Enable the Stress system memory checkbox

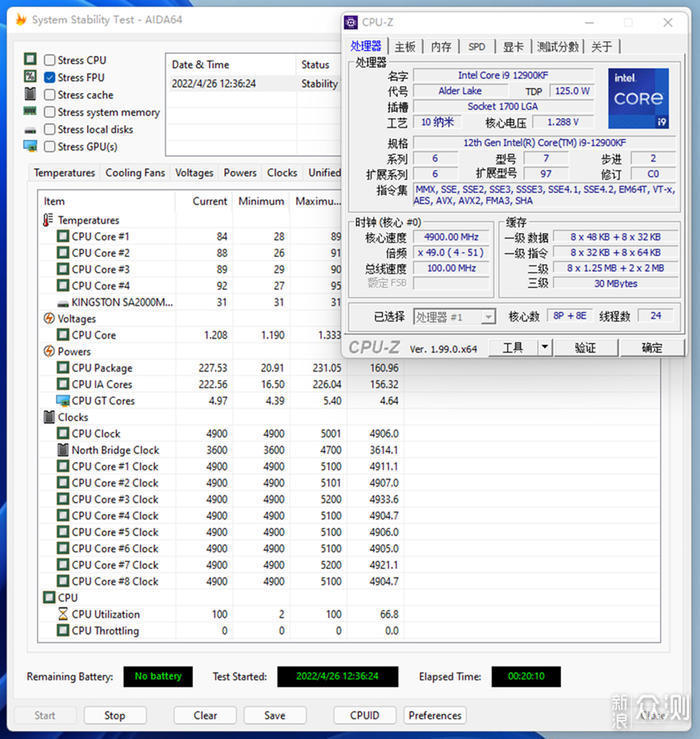(49, 112)
